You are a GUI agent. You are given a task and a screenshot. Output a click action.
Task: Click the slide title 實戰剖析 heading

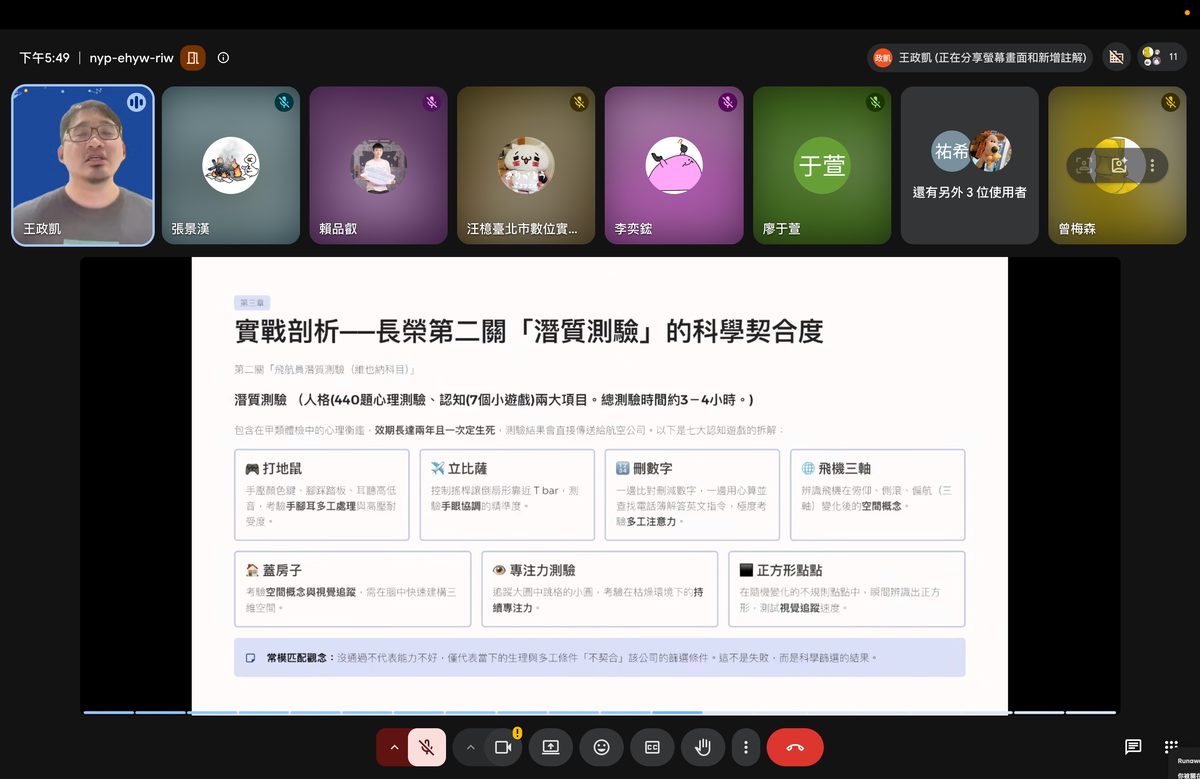coord(529,331)
